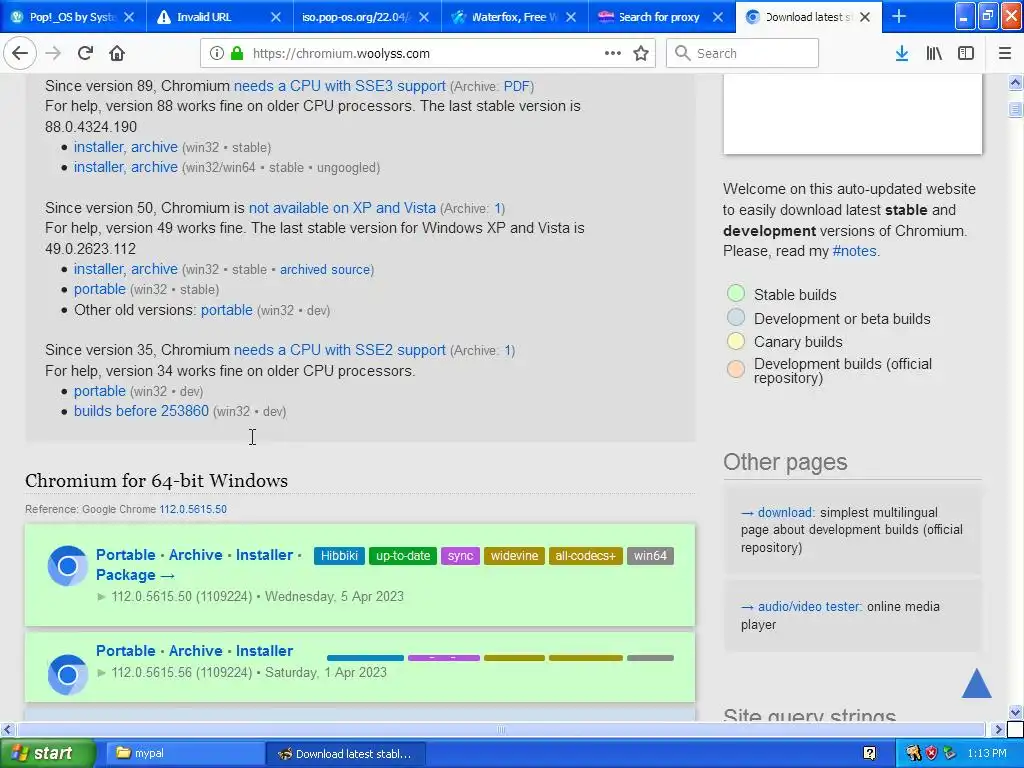Click the vertical scrollbar up arrow
The height and width of the screenshot is (768, 1024).
[x=1015, y=82]
